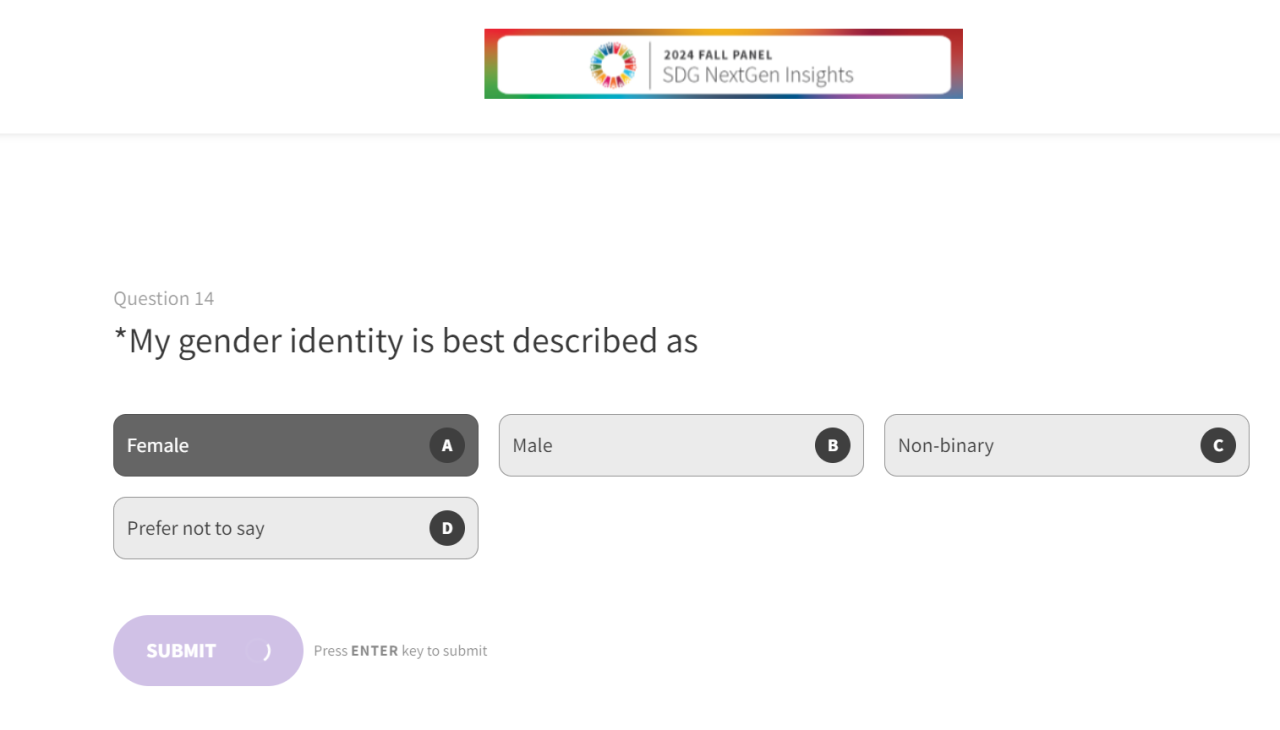Screen dimensions: 1280x730
Task: Pick the Non-binary answer
Action: 1040,445
